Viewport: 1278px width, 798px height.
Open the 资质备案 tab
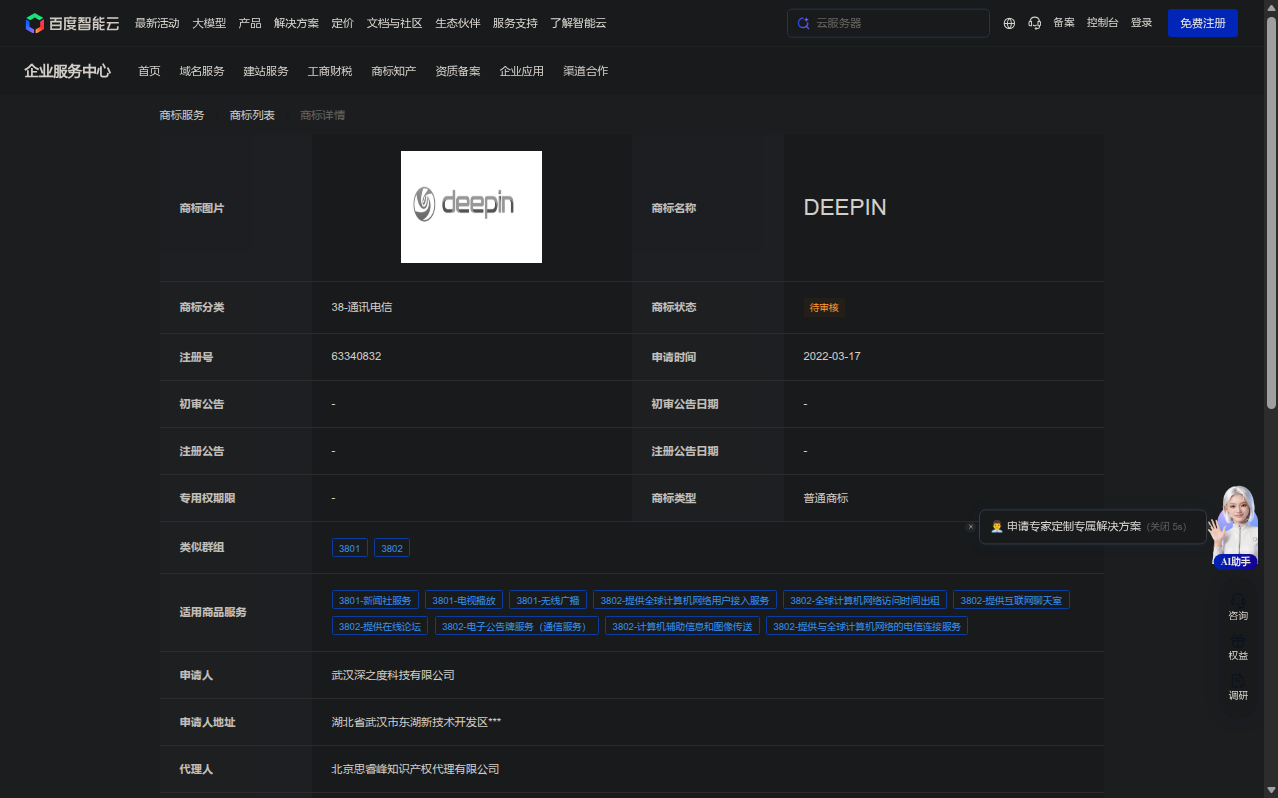point(458,71)
